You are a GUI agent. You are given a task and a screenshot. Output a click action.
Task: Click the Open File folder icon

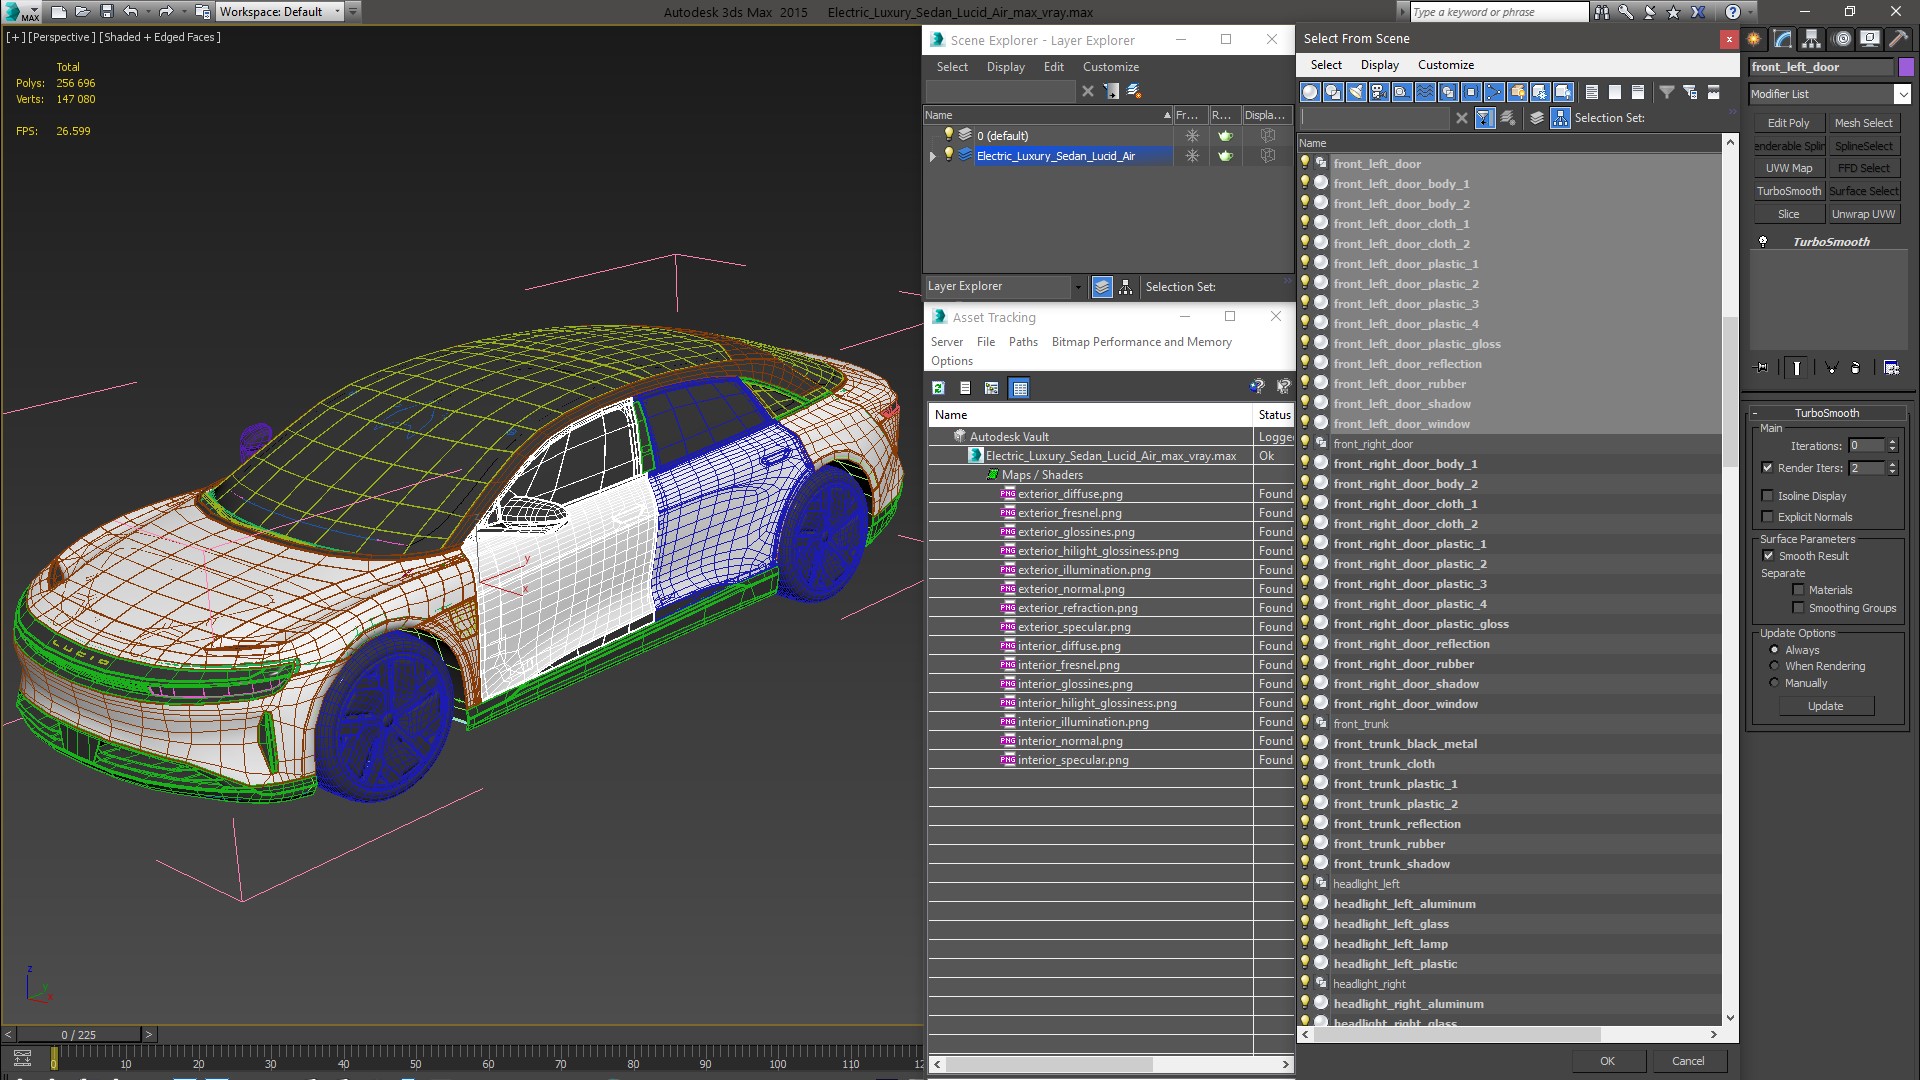pos(83,12)
